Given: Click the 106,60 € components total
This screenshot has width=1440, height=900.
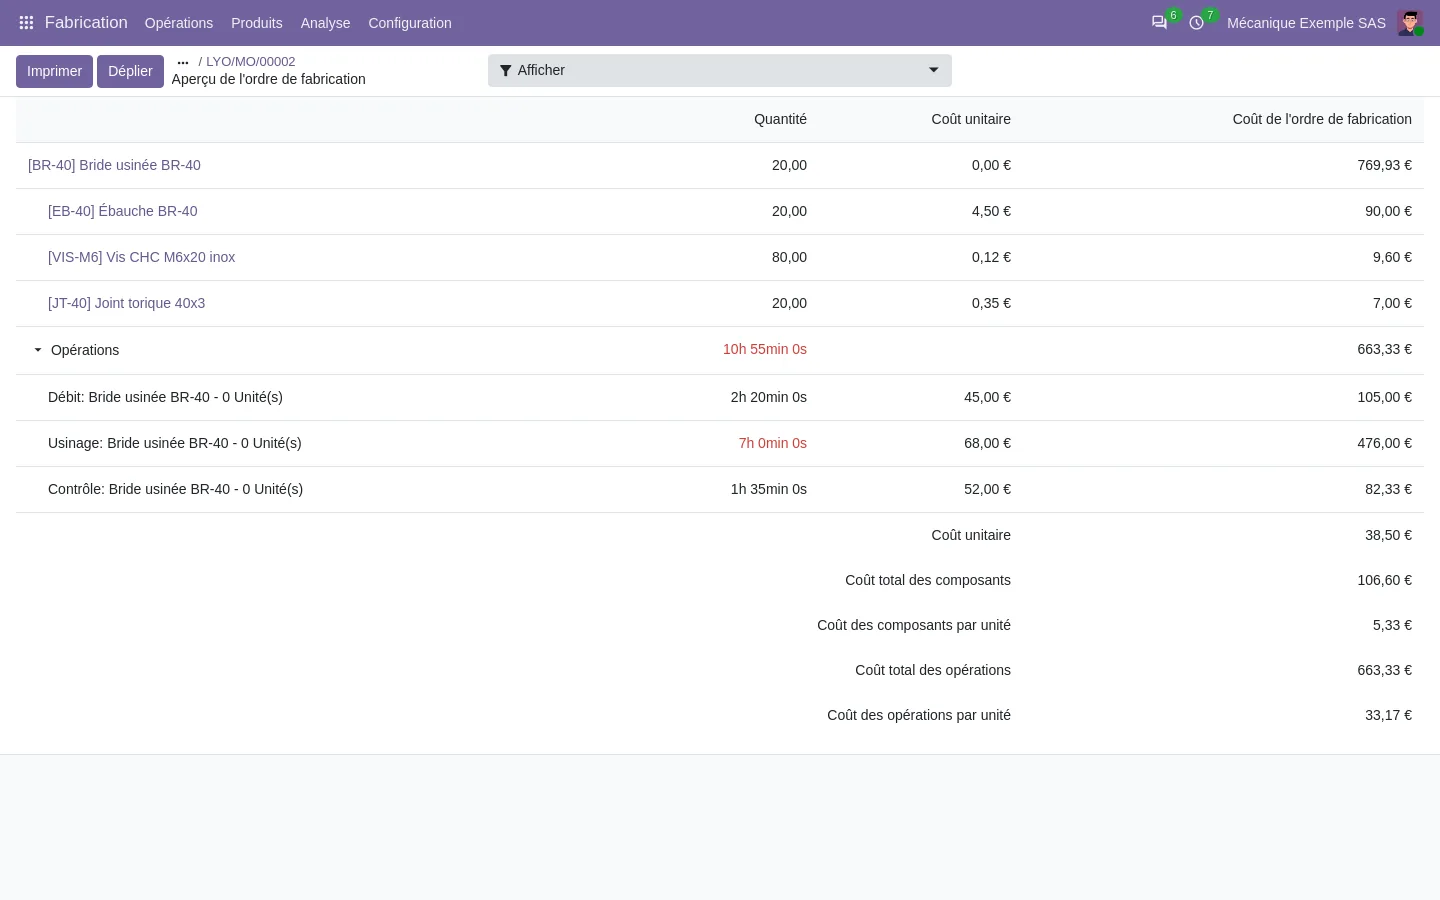Looking at the screenshot, I should [1385, 580].
